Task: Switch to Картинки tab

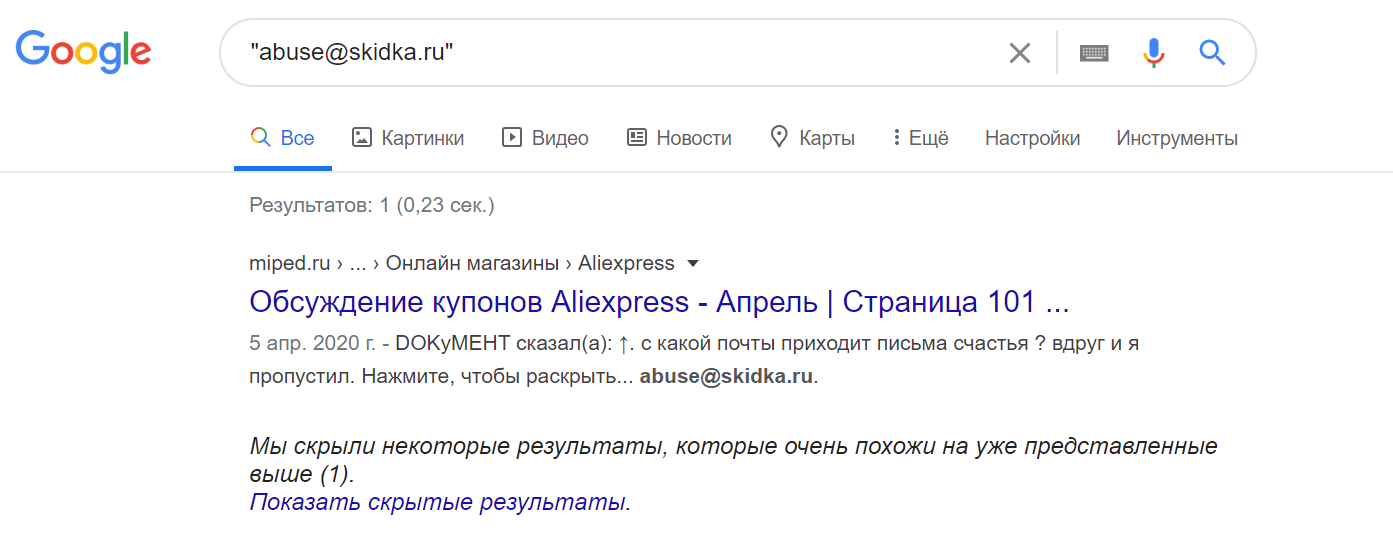Action: click(408, 139)
